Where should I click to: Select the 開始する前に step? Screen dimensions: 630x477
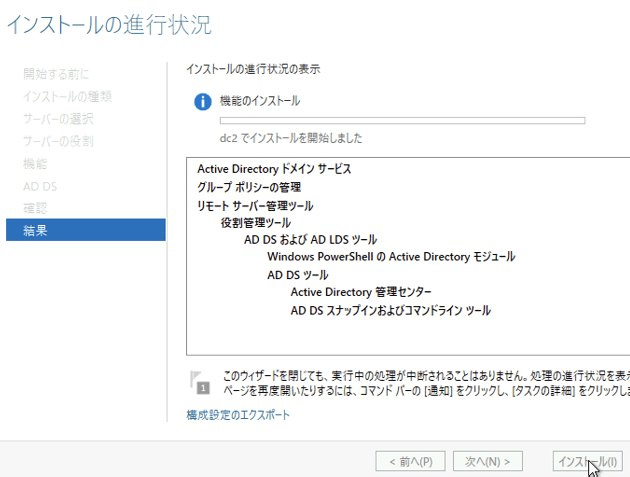point(56,74)
